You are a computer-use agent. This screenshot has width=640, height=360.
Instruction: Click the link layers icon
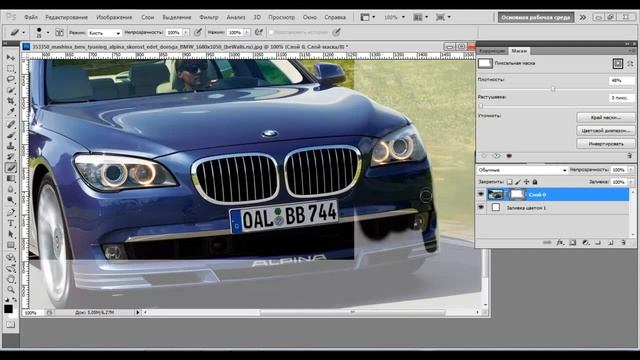pos(547,242)
